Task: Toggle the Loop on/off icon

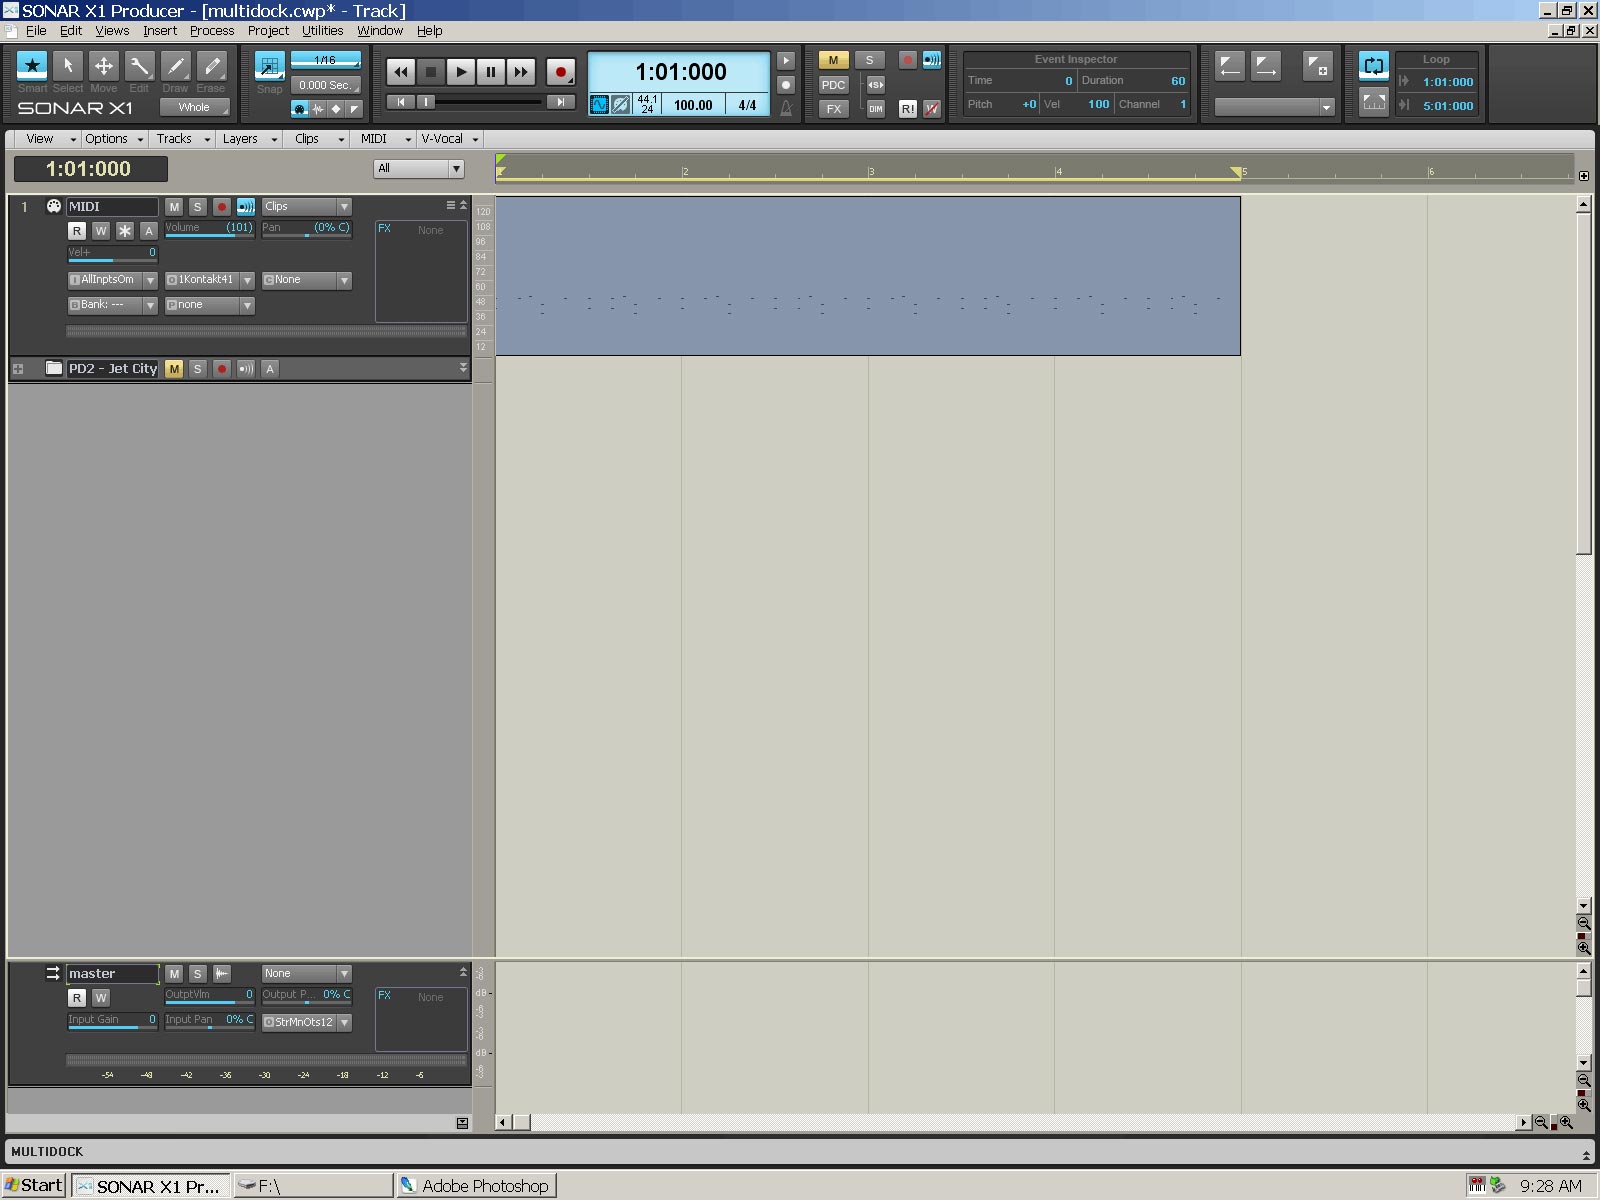Action: click(x=1373, y=67)
